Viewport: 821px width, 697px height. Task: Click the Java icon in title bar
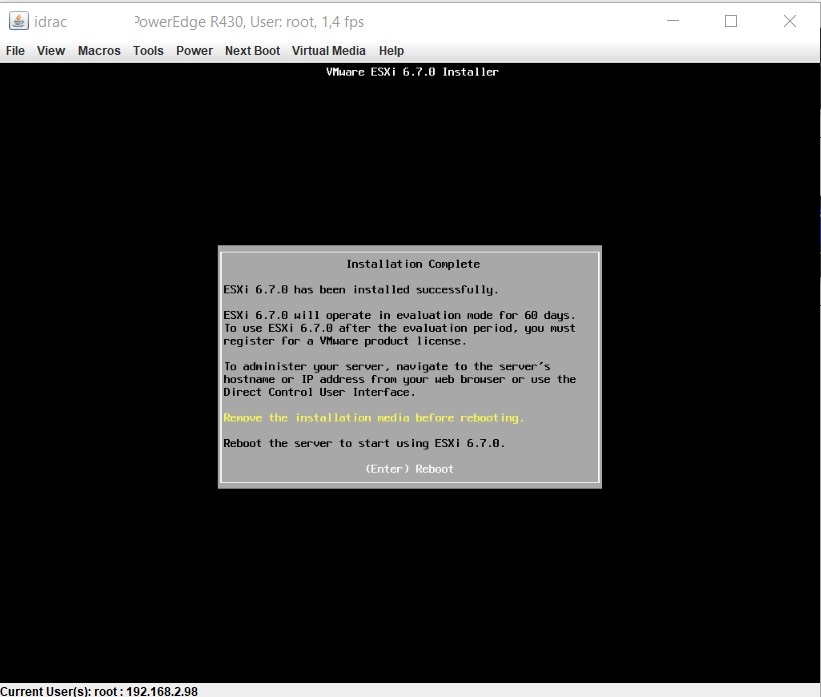(18, 21)
